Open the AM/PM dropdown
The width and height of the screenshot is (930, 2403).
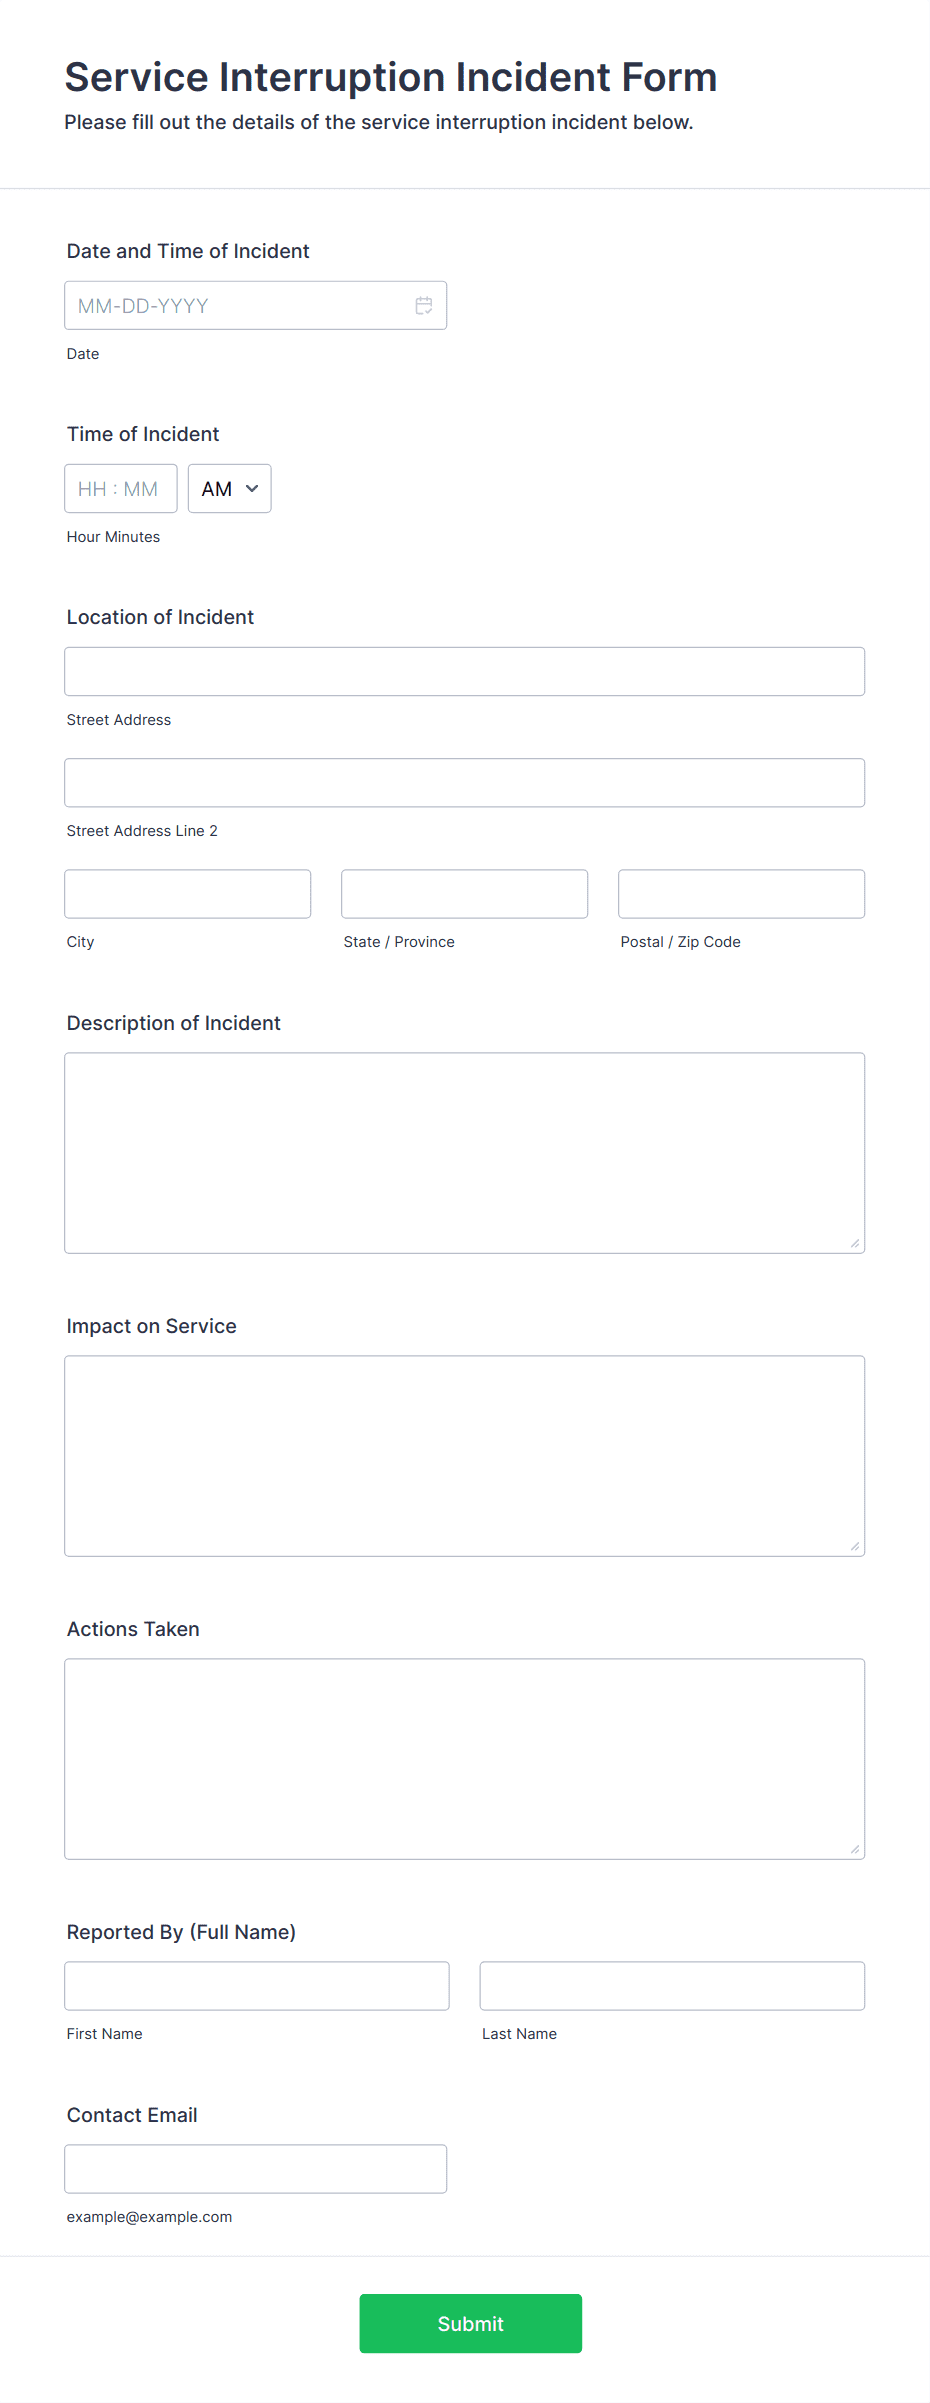click(229, 488)
